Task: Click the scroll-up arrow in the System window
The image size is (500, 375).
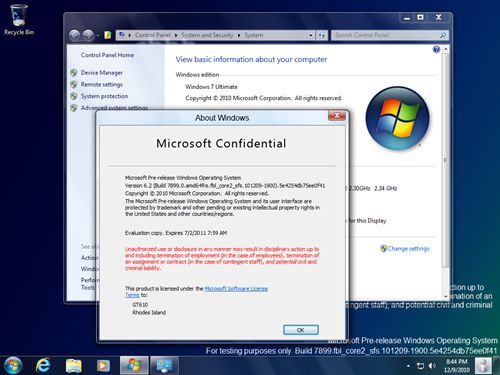Action: pyautogui.click(x=445, y=49)
